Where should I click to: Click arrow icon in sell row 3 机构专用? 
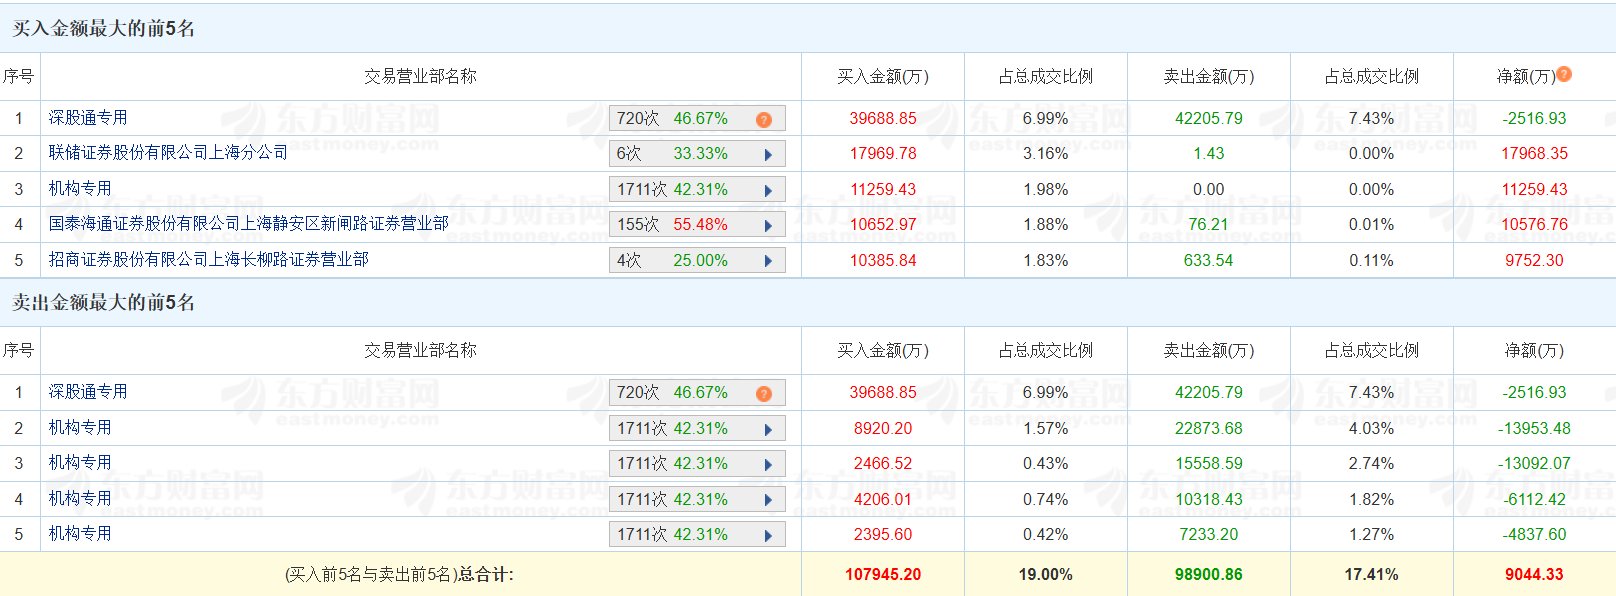click(x=768, y=465)
